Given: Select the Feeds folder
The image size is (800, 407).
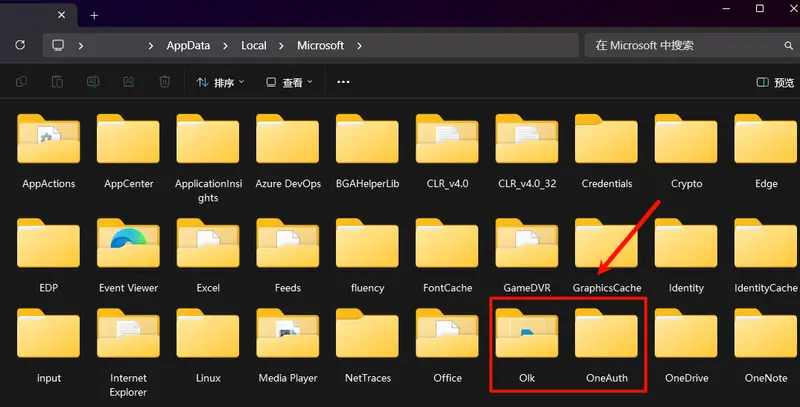Looking at the screenshot, I should click(288, 256).
